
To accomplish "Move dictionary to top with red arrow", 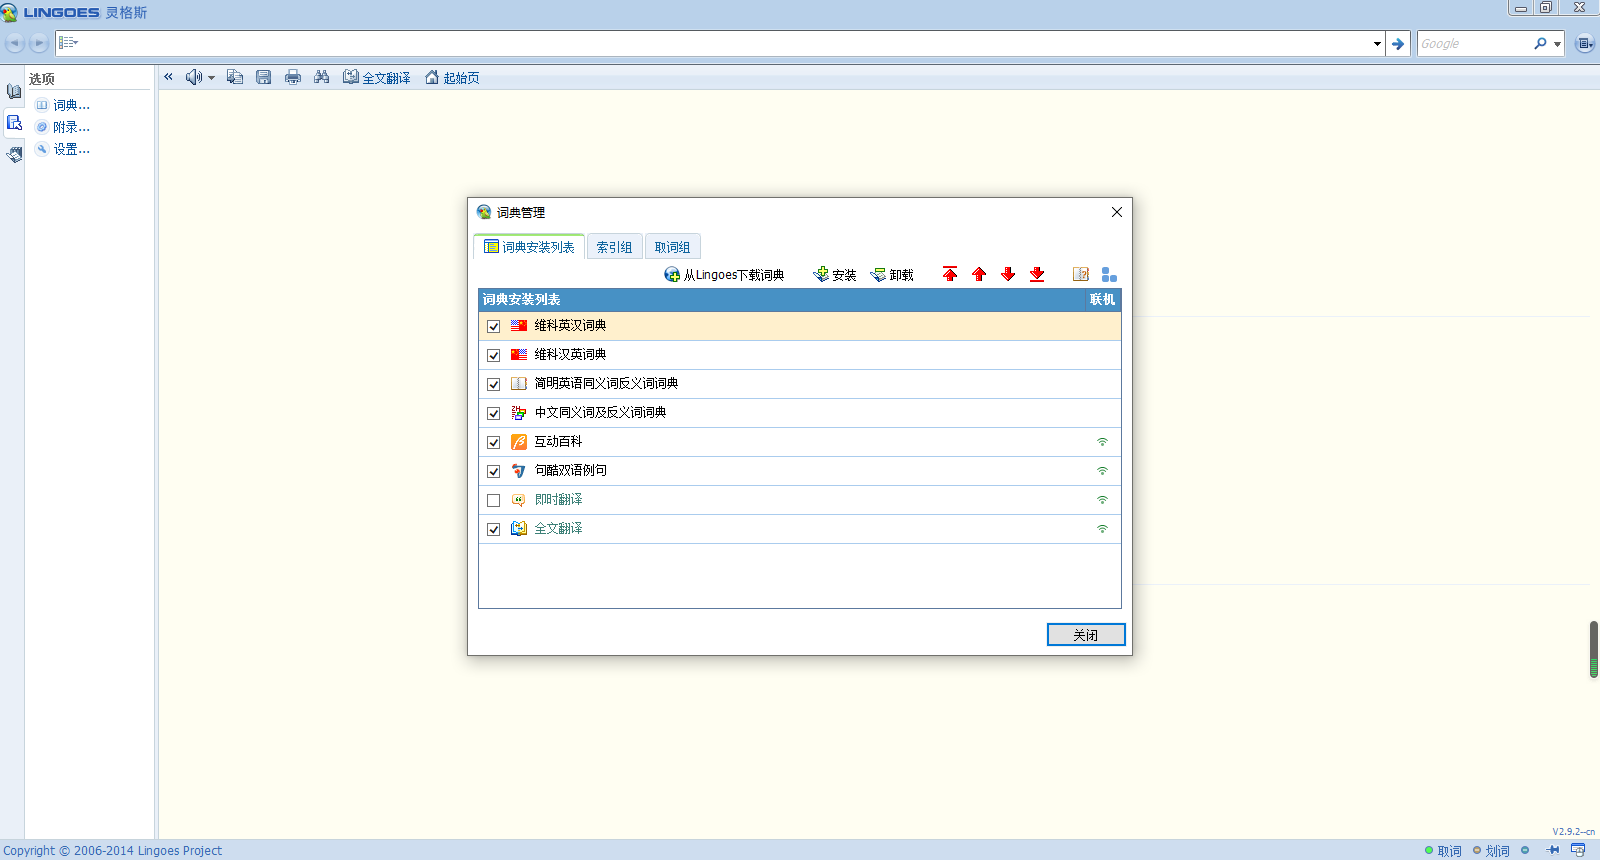I will point(950,274).
